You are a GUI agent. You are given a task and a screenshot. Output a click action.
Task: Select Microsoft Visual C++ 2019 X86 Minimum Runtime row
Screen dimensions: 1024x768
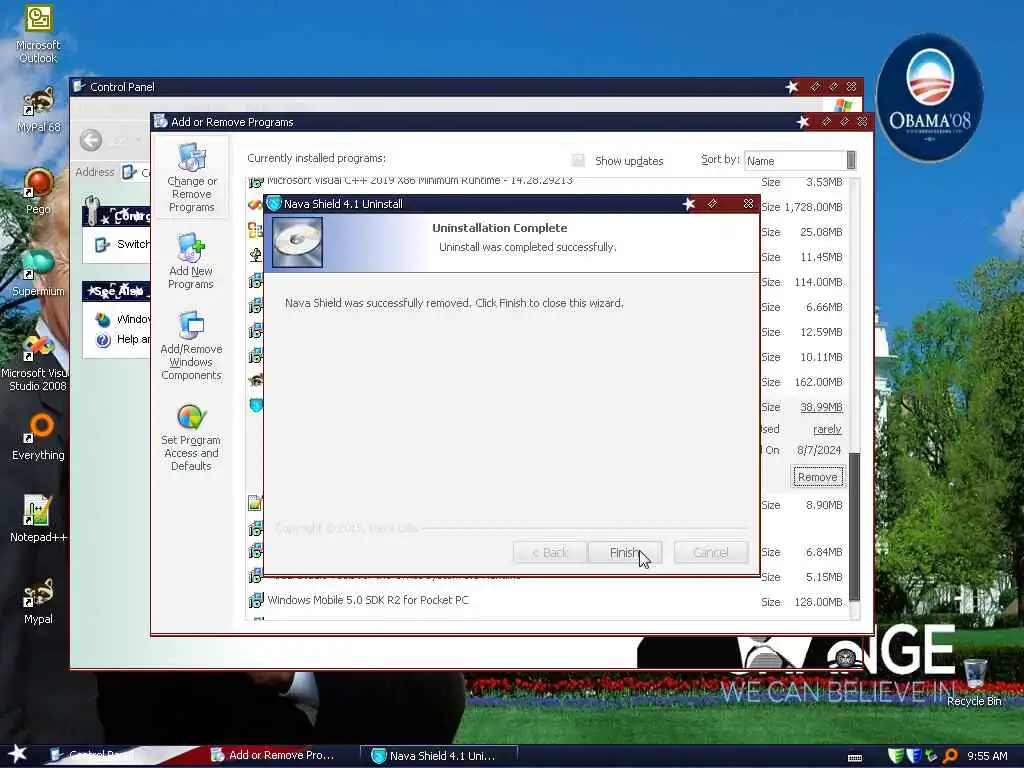point(419,181)
